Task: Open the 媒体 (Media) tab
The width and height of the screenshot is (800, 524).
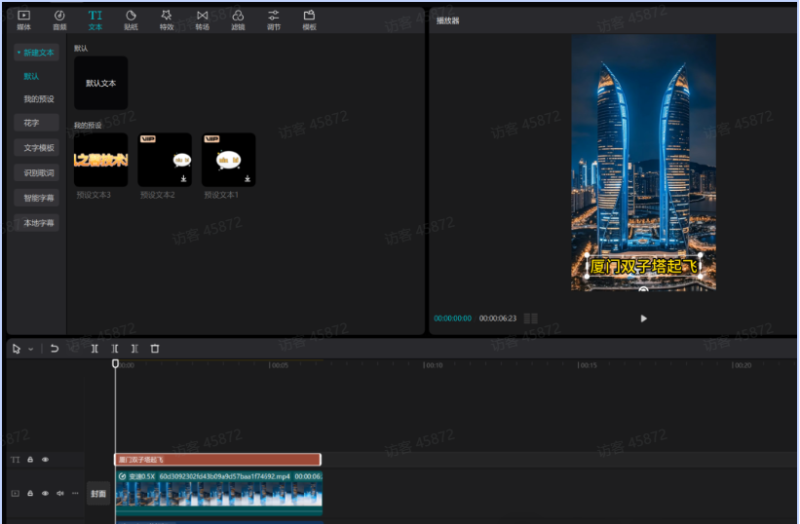Action: tap(24, 20)
